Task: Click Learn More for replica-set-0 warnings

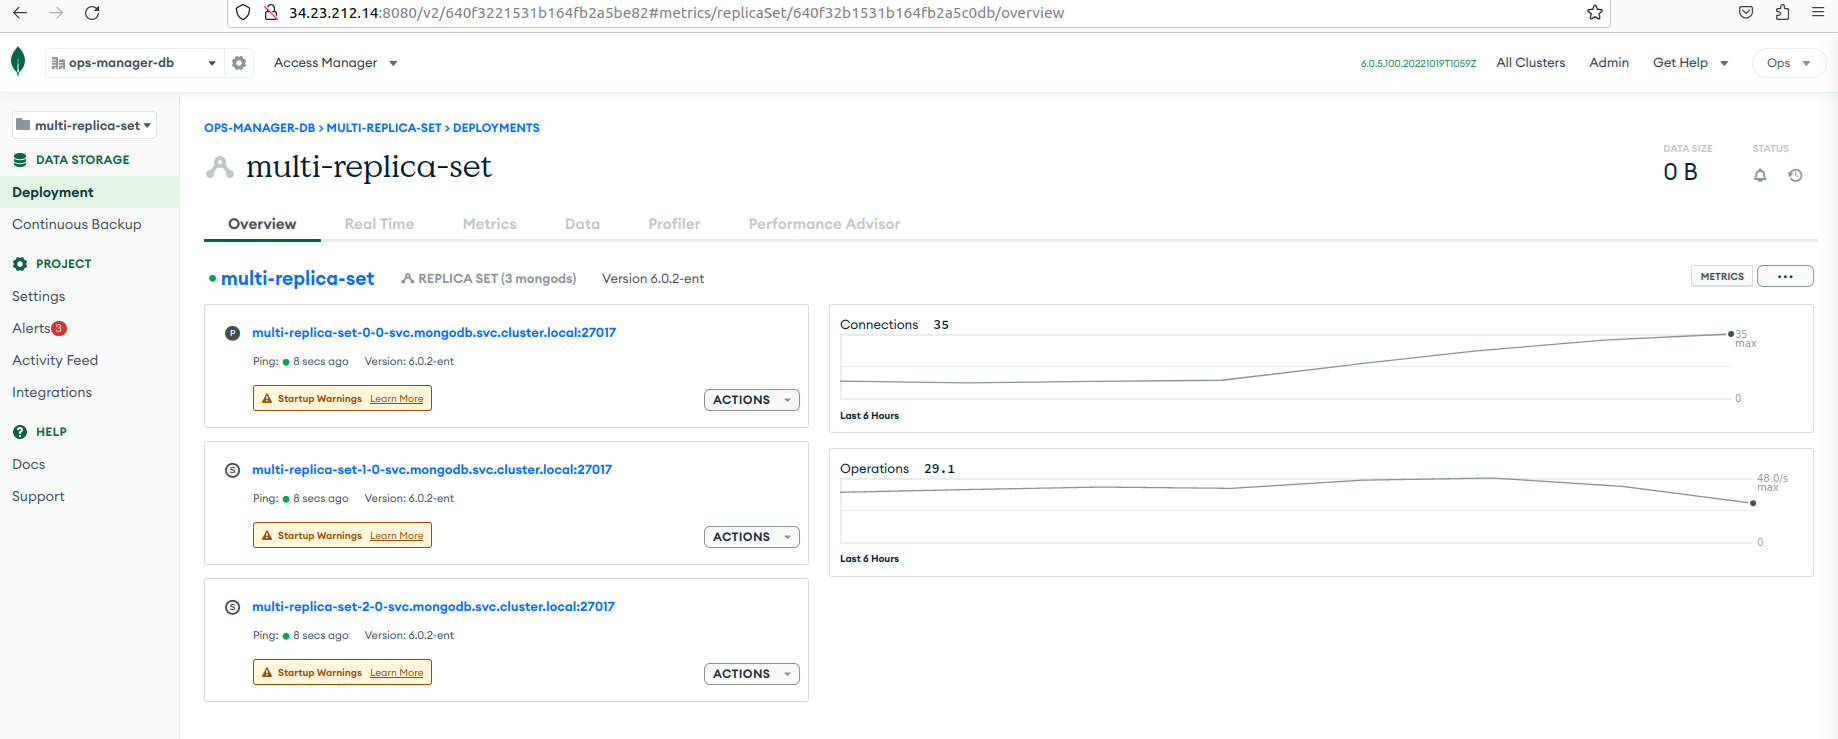Action: [x=396, y=399]
